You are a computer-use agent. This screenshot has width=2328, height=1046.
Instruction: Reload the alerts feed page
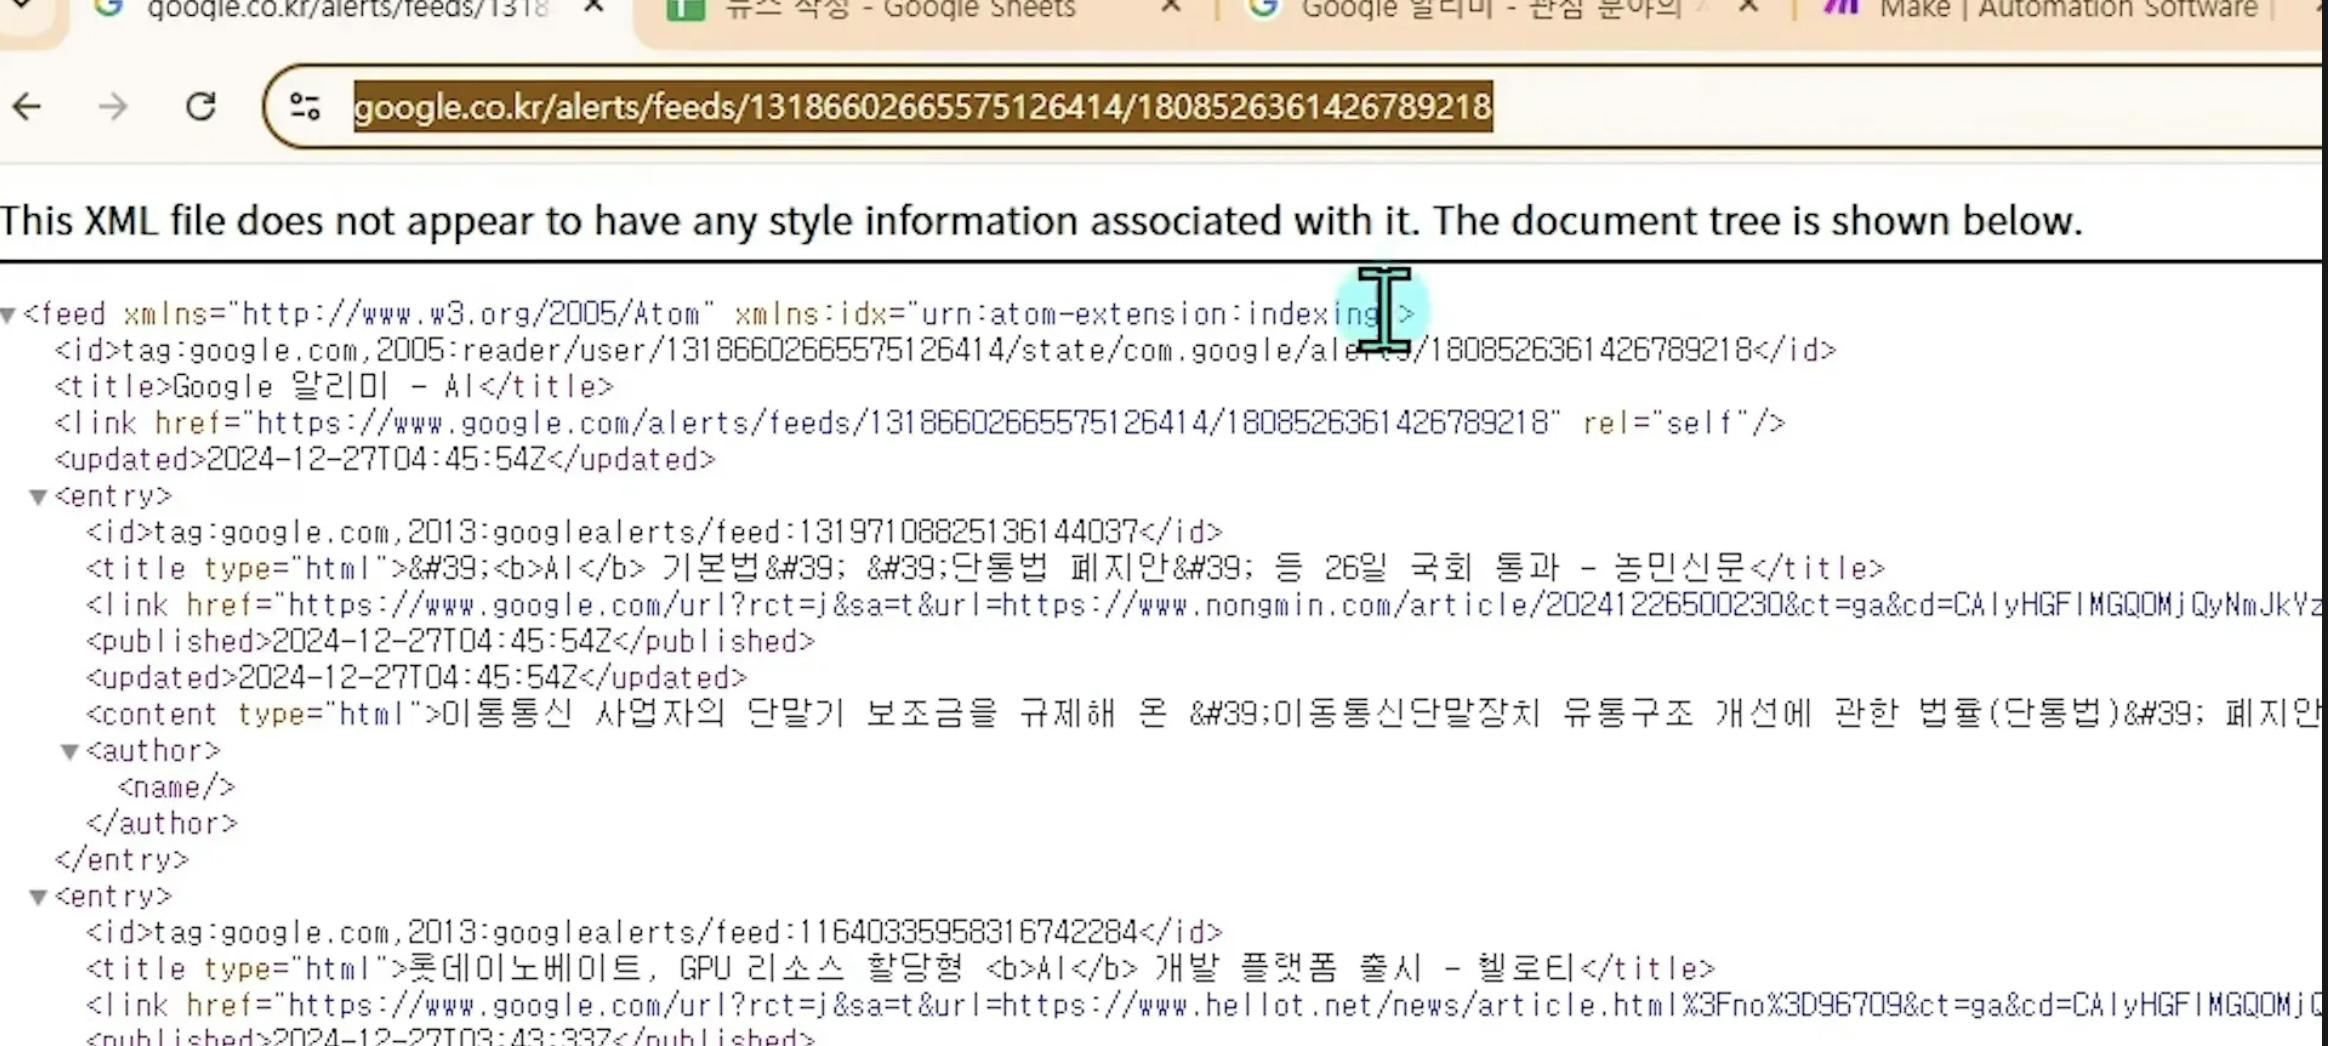[x=201, y=106]
